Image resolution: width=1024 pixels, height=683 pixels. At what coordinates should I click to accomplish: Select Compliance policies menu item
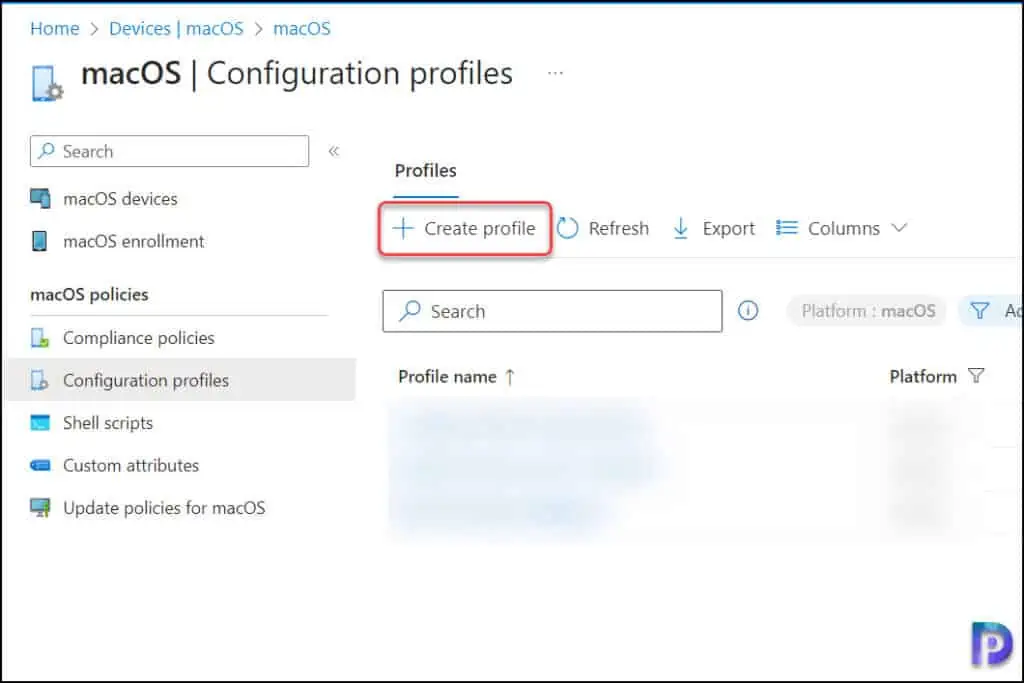(x=138, y=338)
